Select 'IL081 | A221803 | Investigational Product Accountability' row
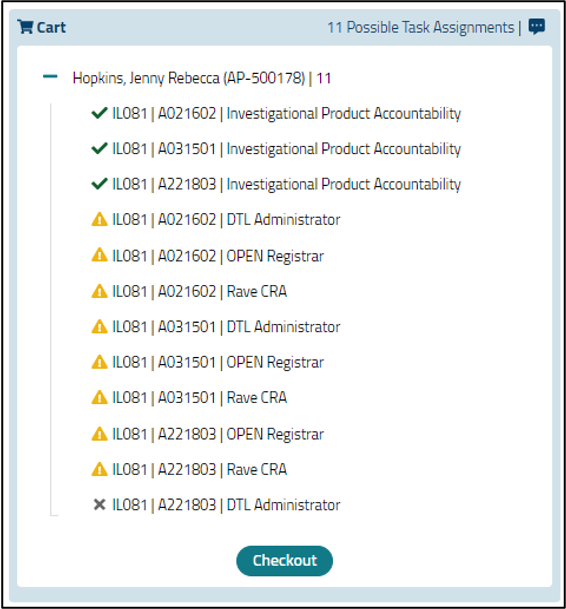566x609 pixels. click(276, 184)
